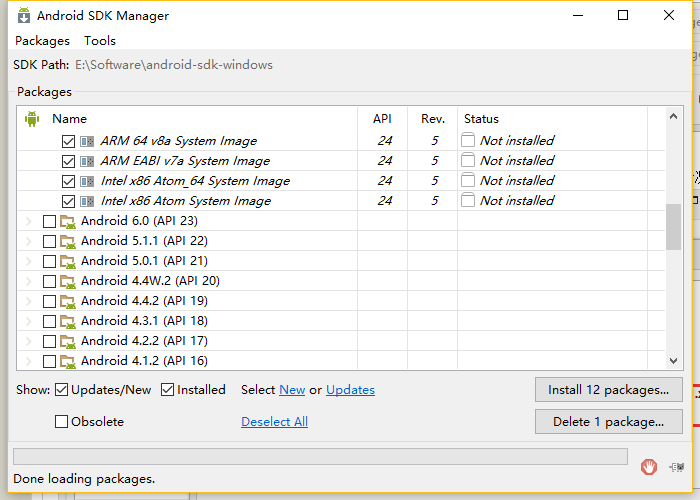Click the Intel x86 Atom_64 system image icon
Viewport: 700px width, 500px height.
pos(87,181)
